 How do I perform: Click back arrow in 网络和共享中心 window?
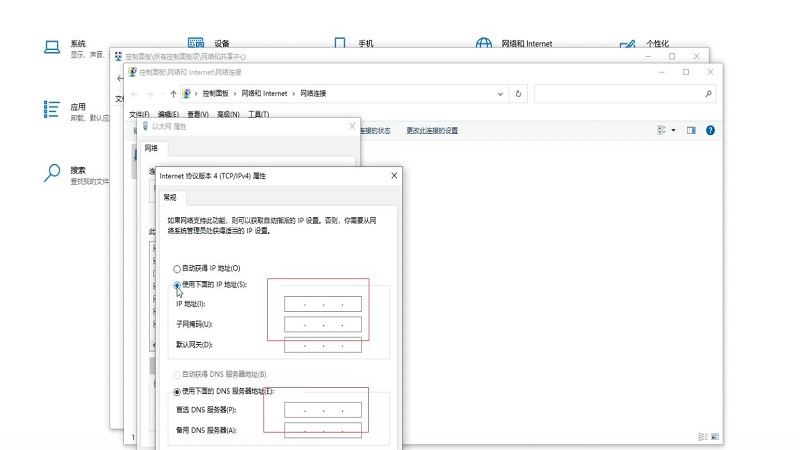119,79
